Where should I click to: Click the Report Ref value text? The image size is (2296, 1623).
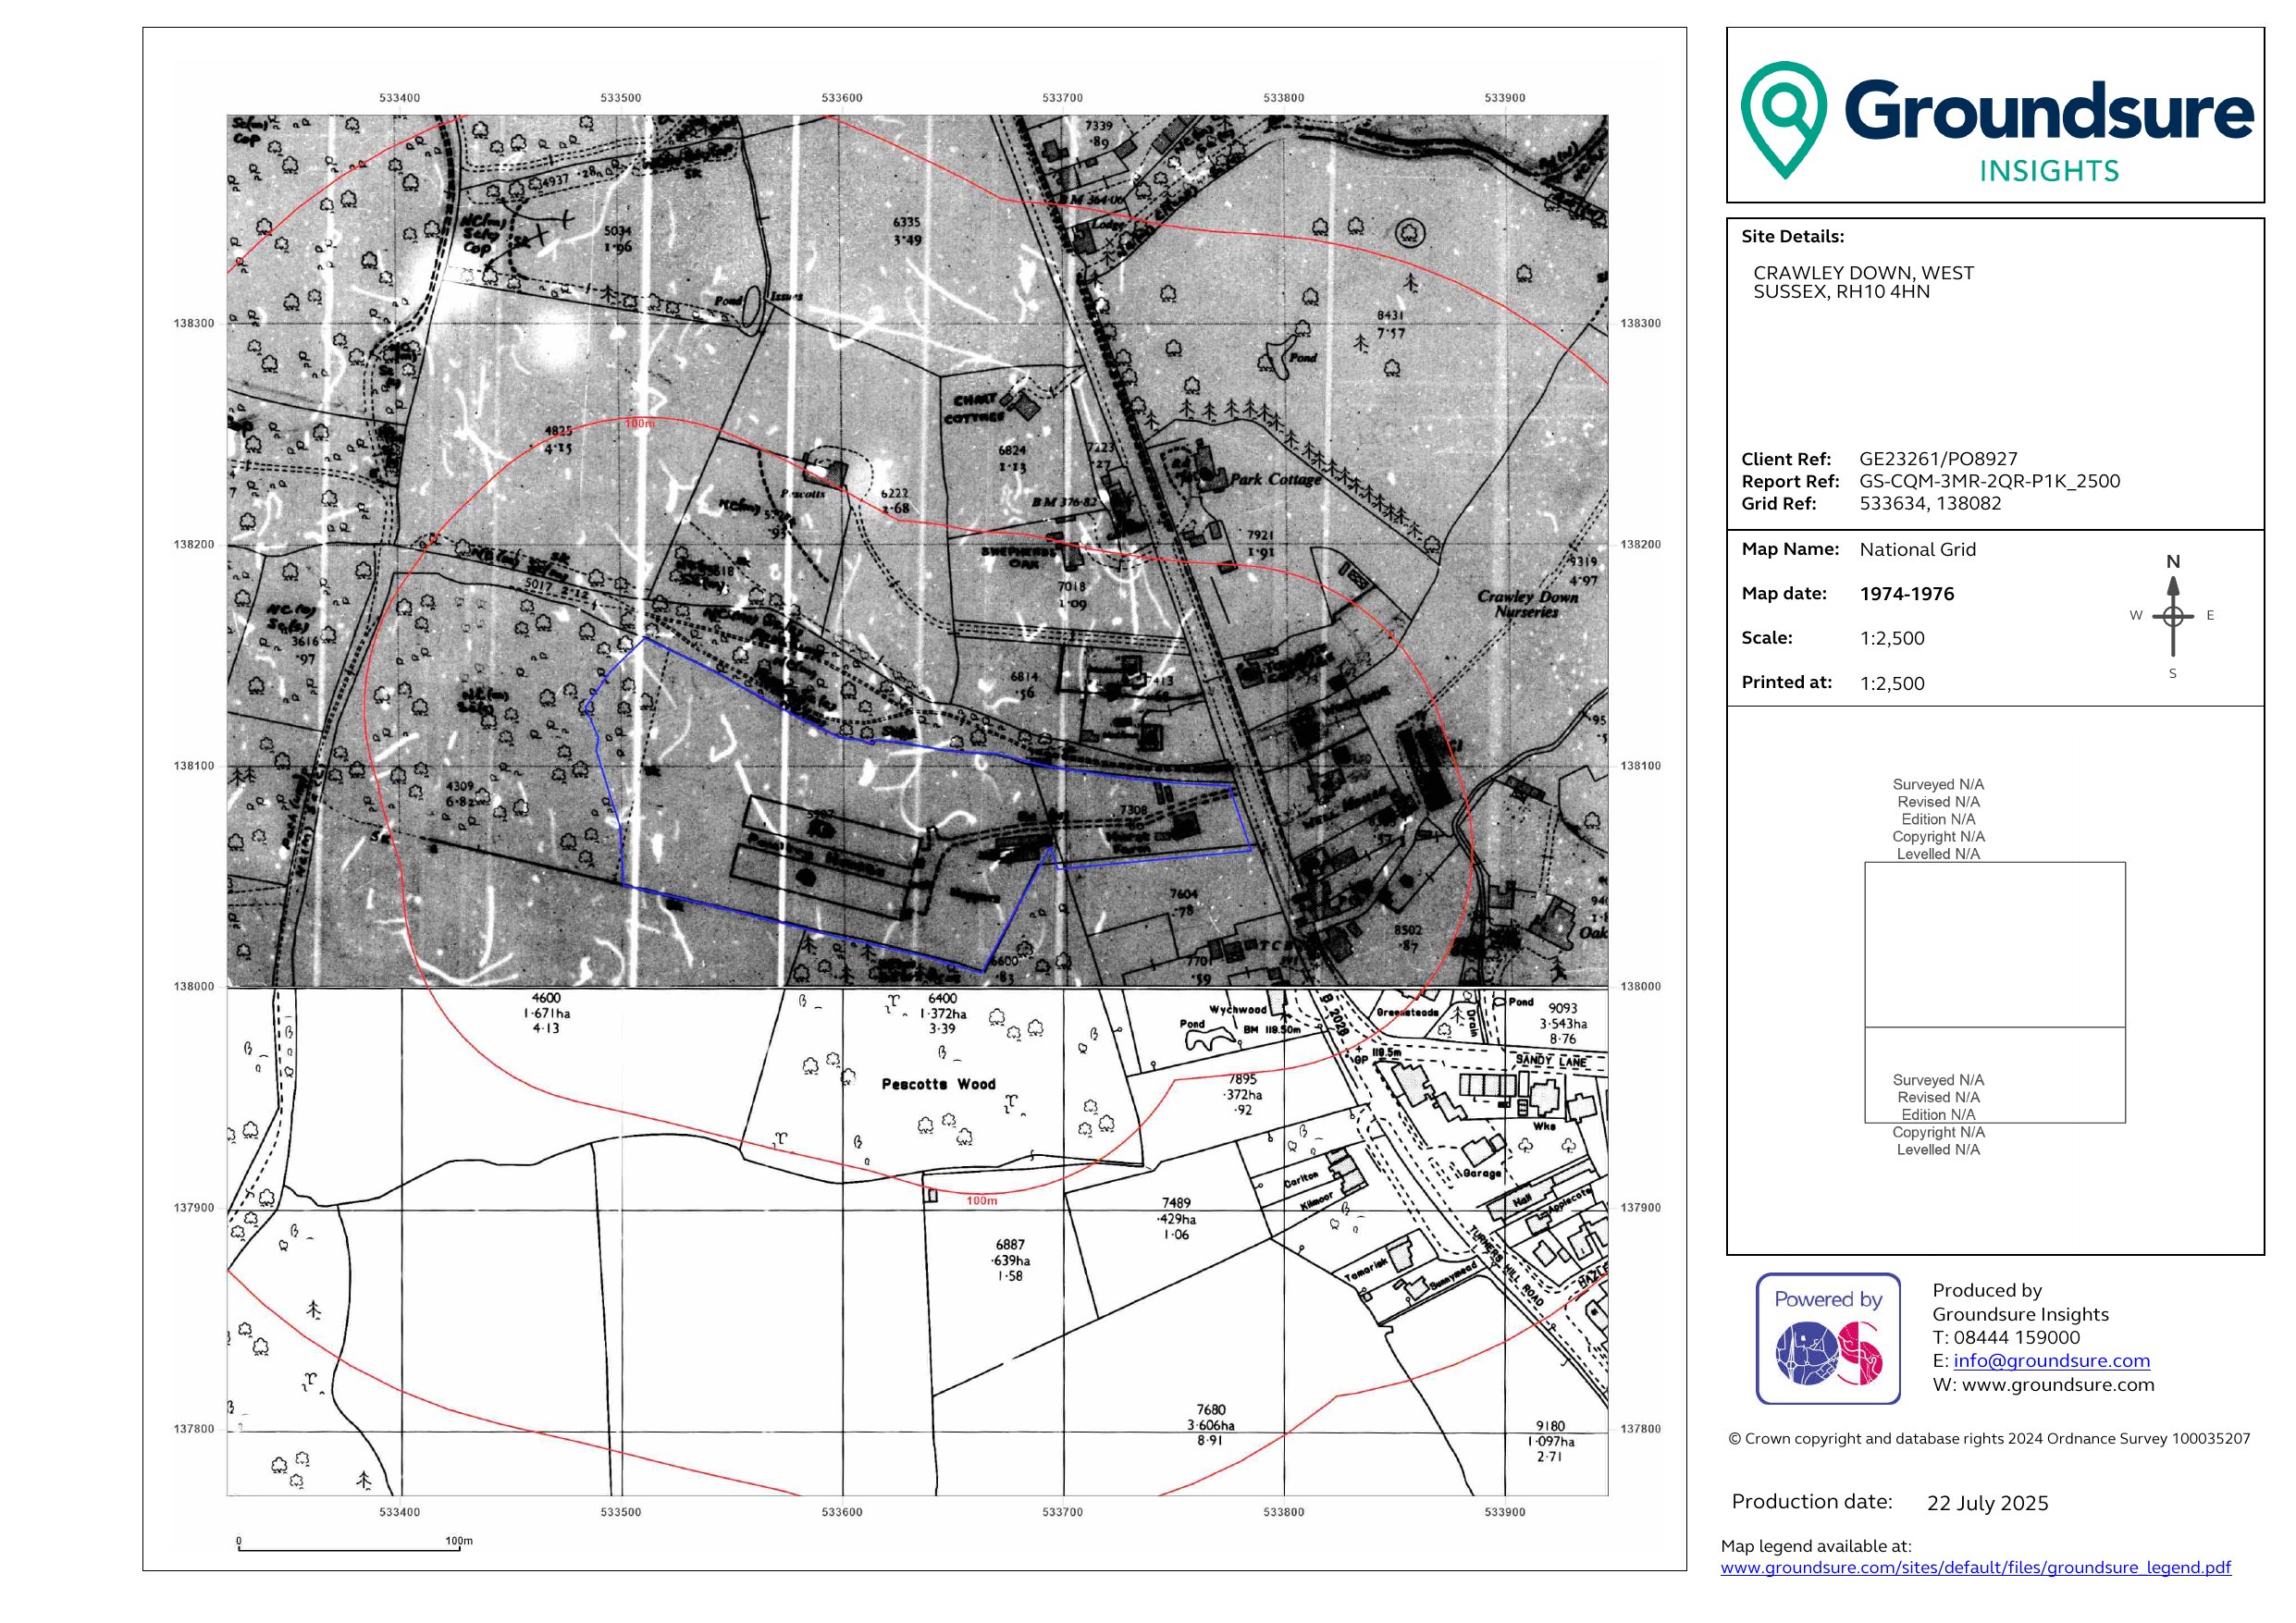1989,481
